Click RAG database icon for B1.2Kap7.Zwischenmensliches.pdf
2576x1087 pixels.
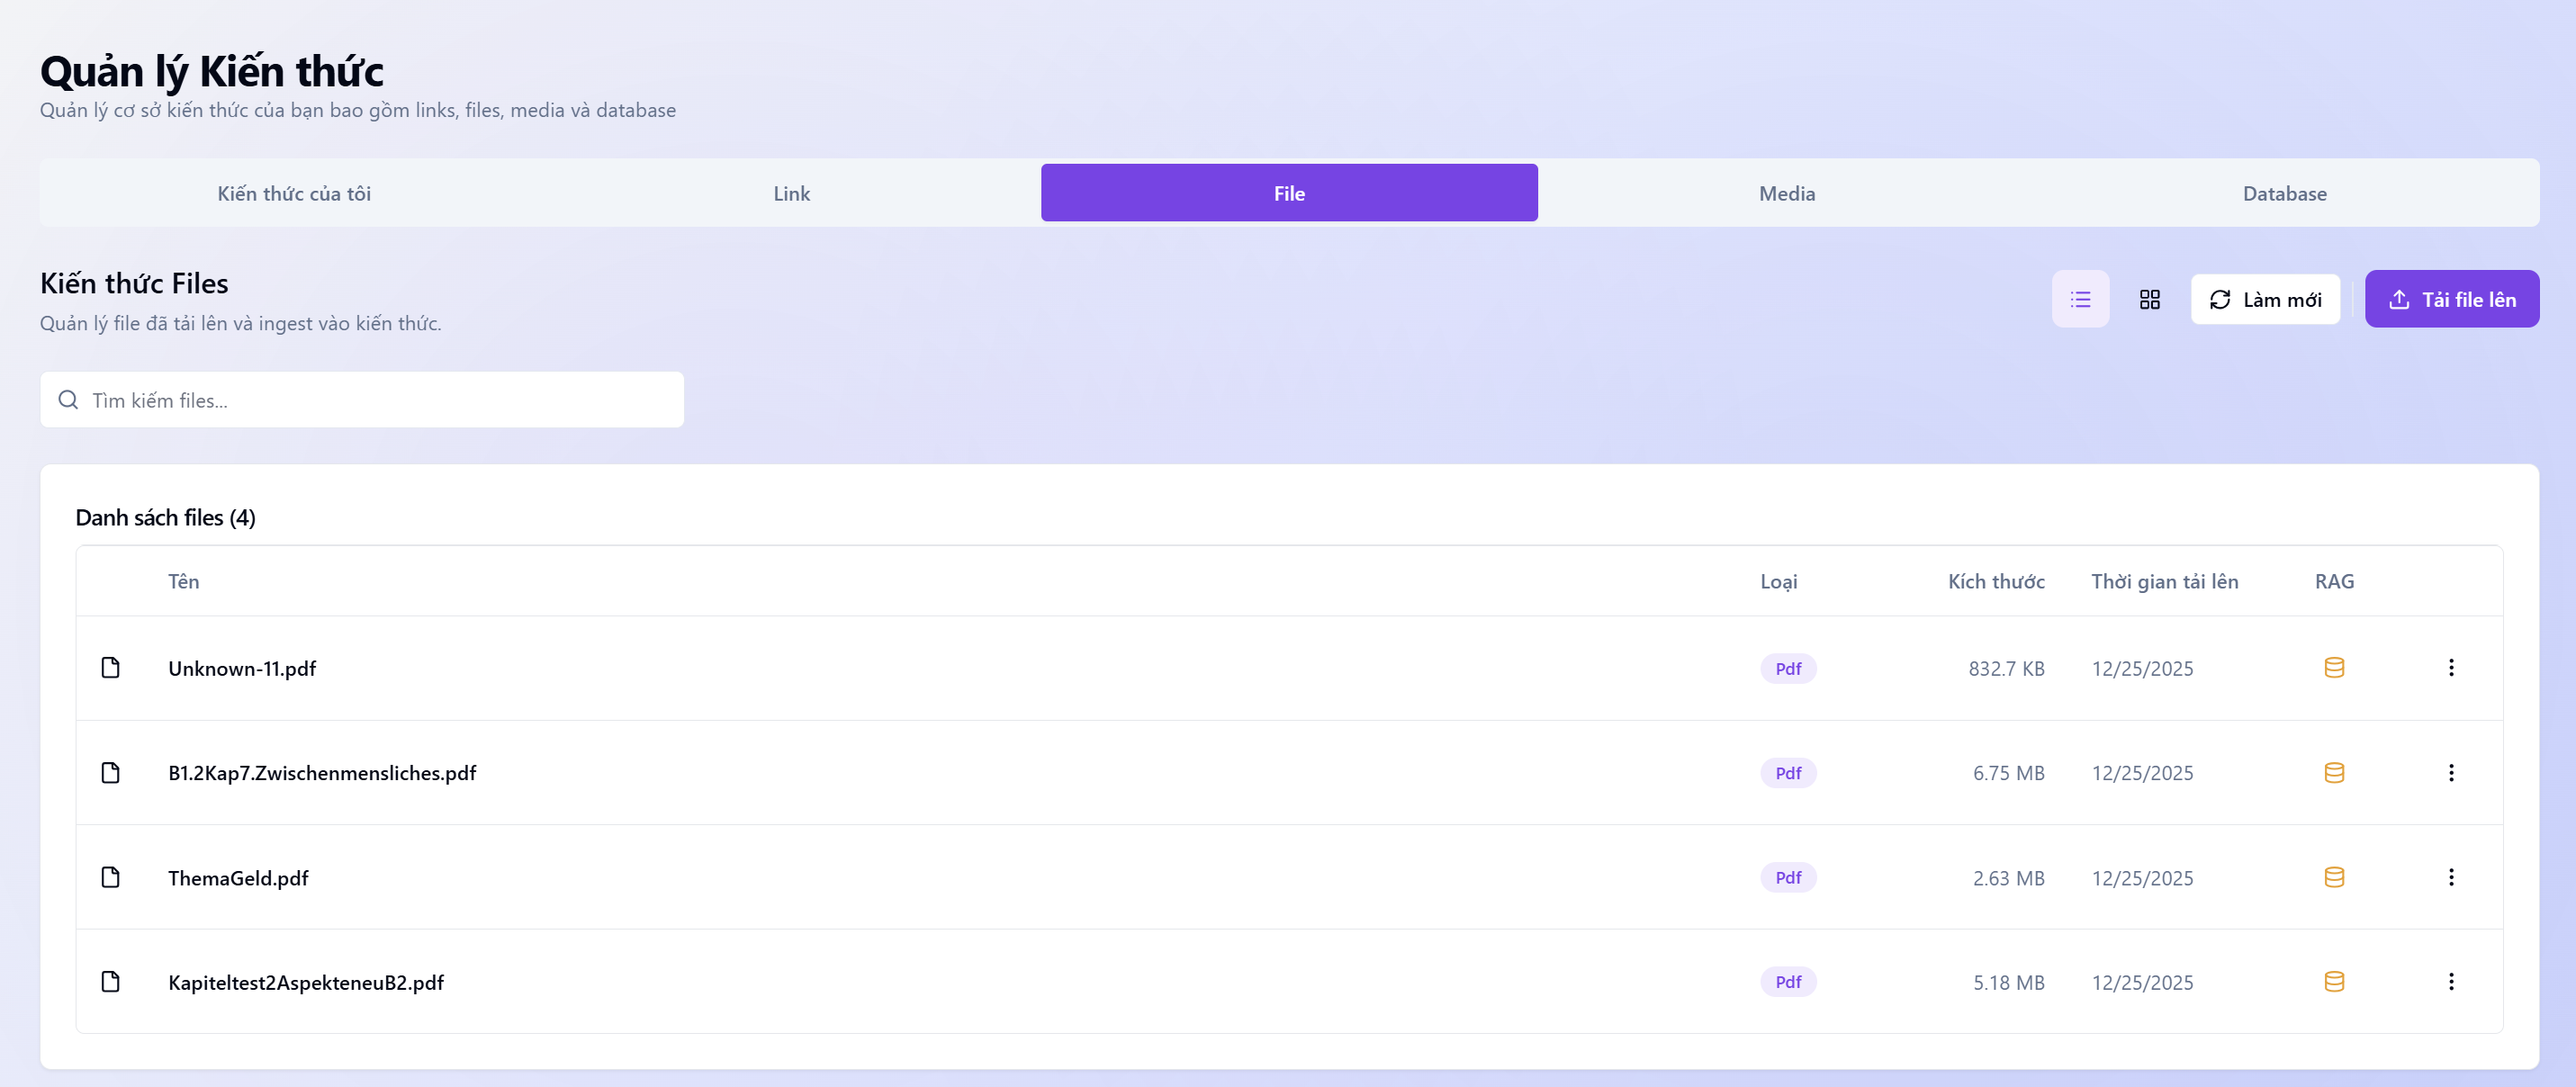(2333, 772)
